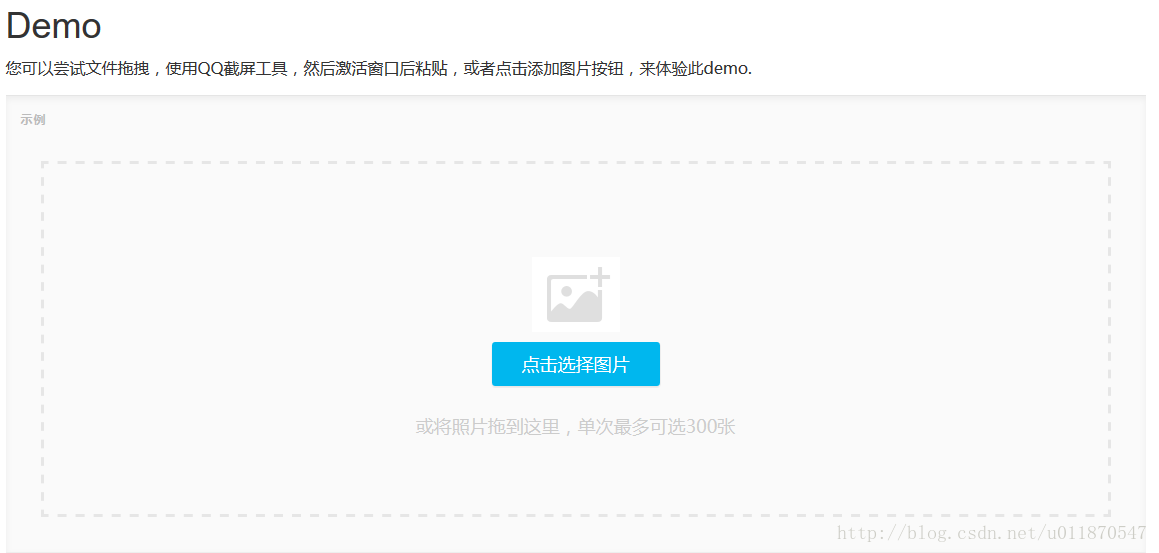1159x553 pixels.
Task: Click the add-image placeholder icon
Action: point(576,294)
